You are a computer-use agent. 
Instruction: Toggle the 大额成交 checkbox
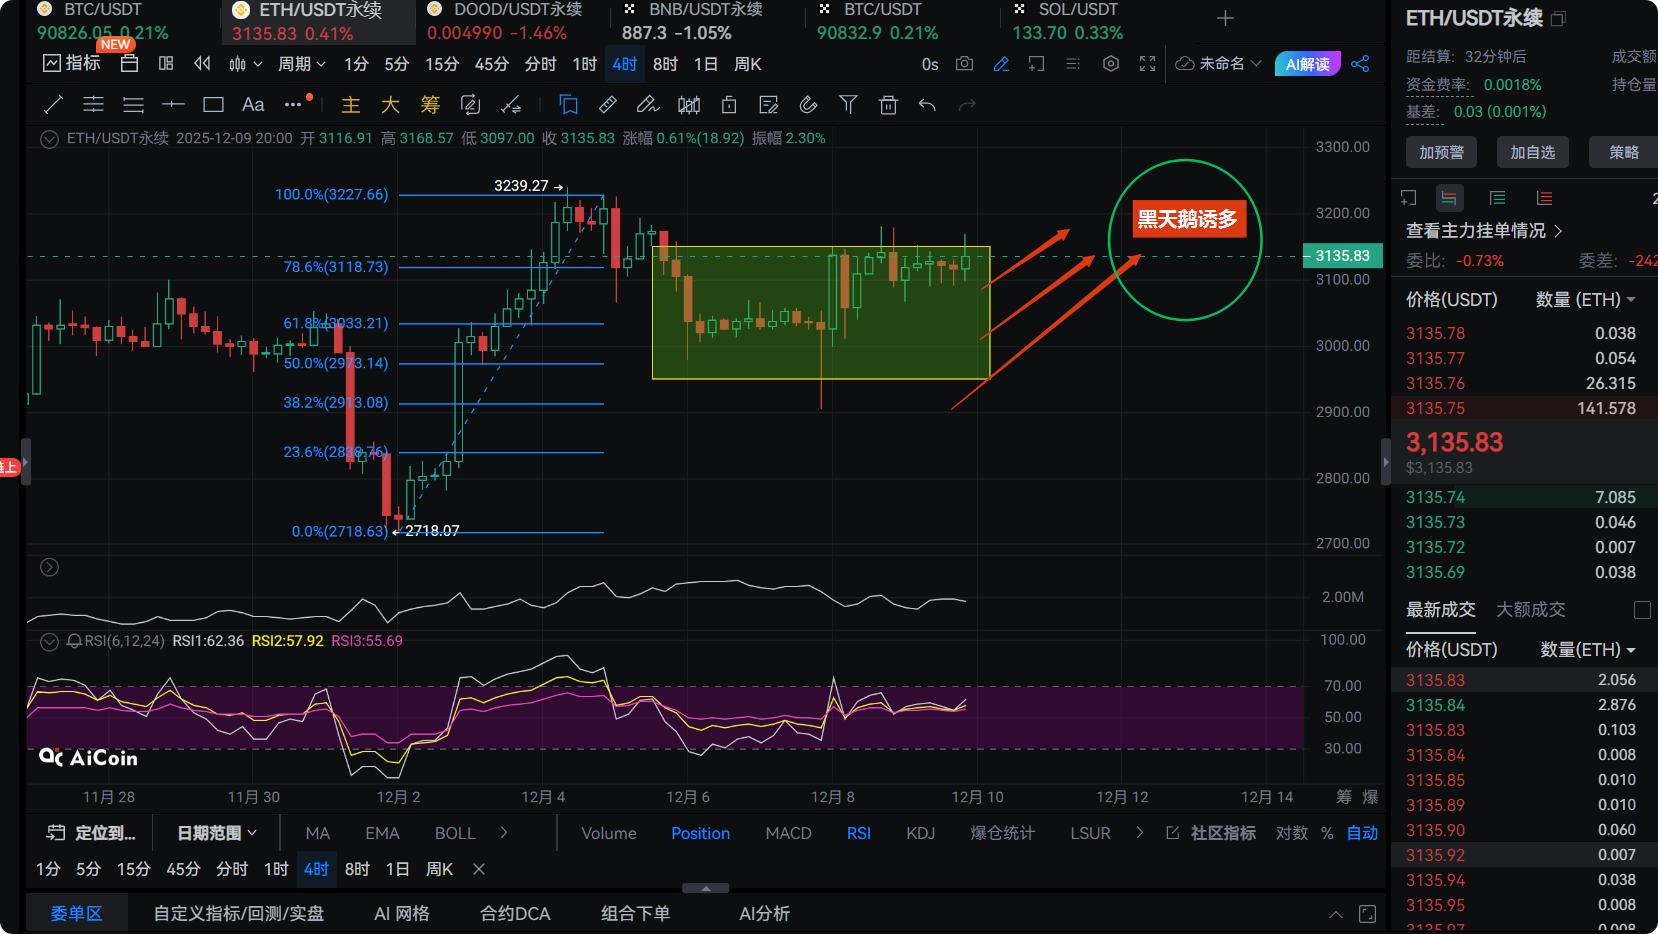pos(1641,610)
